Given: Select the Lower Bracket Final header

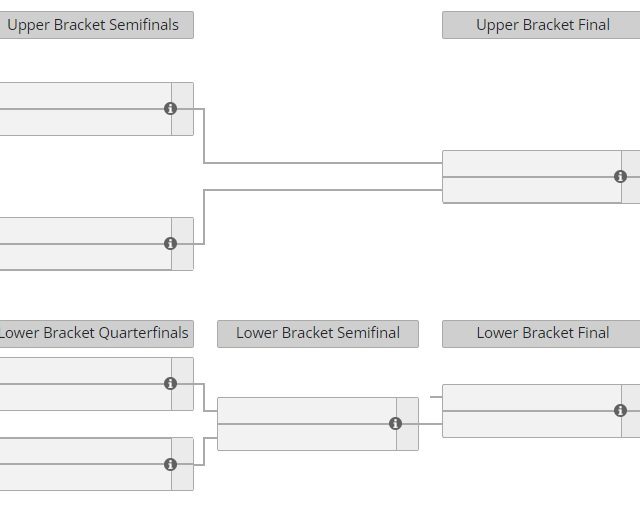Looking at the screenshot, I should coord(542,333).
